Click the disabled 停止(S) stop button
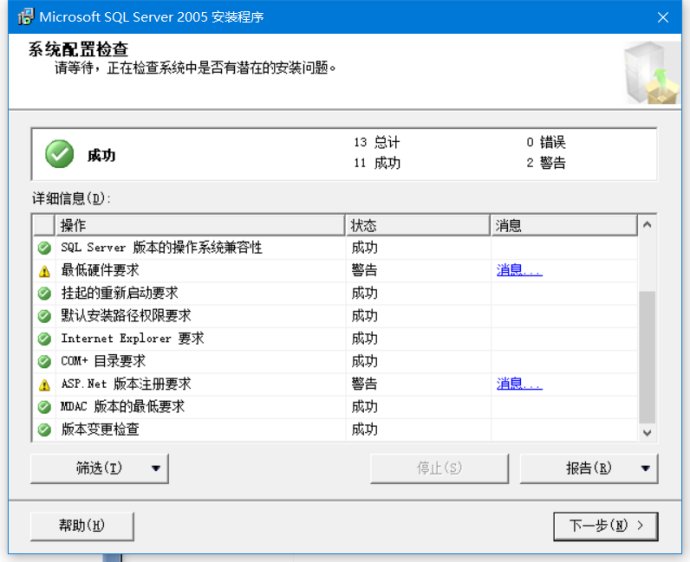 click(x=439, y=468)
